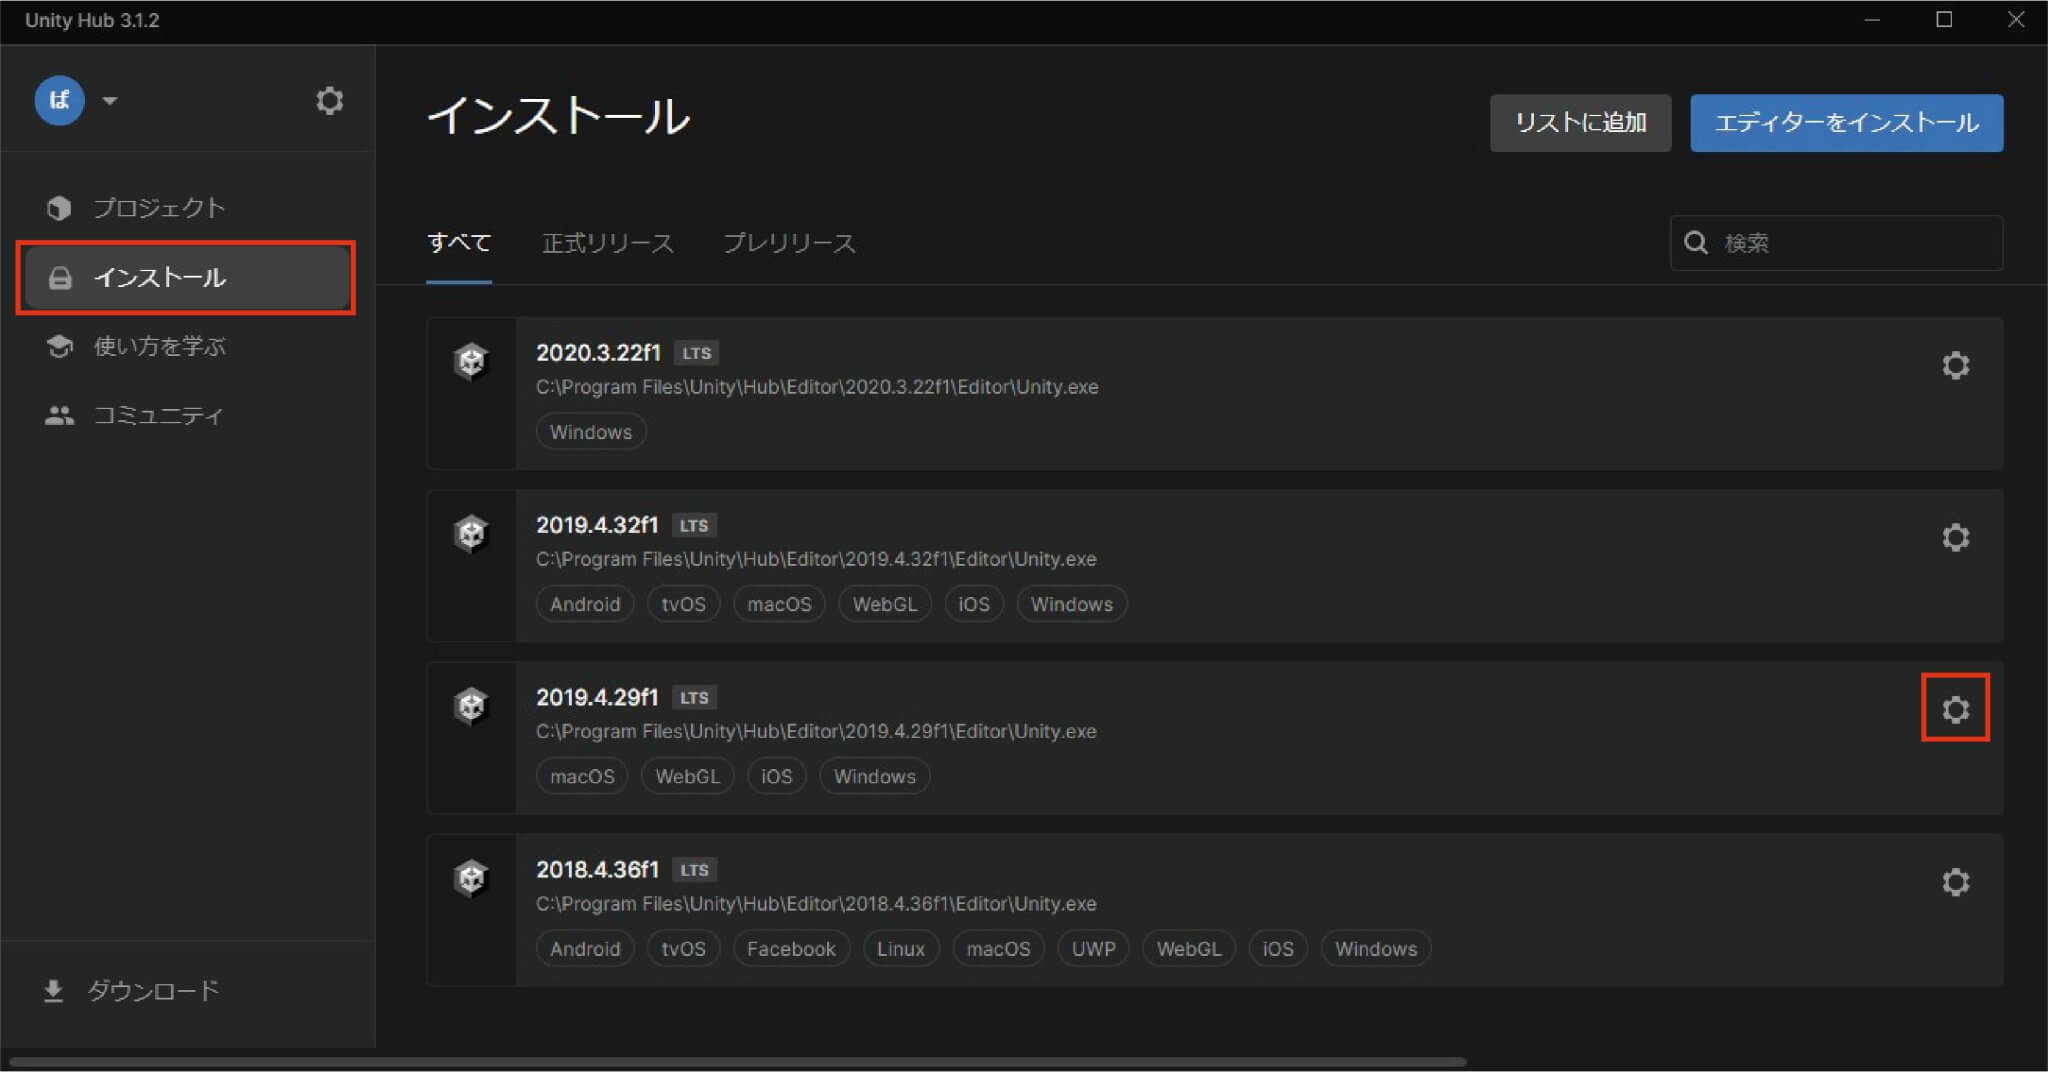Image resolution: width=2048 pixels, height=1072 pixels.
Task: Switch to the プレリリース tab
Action: [x=788, y=243]
